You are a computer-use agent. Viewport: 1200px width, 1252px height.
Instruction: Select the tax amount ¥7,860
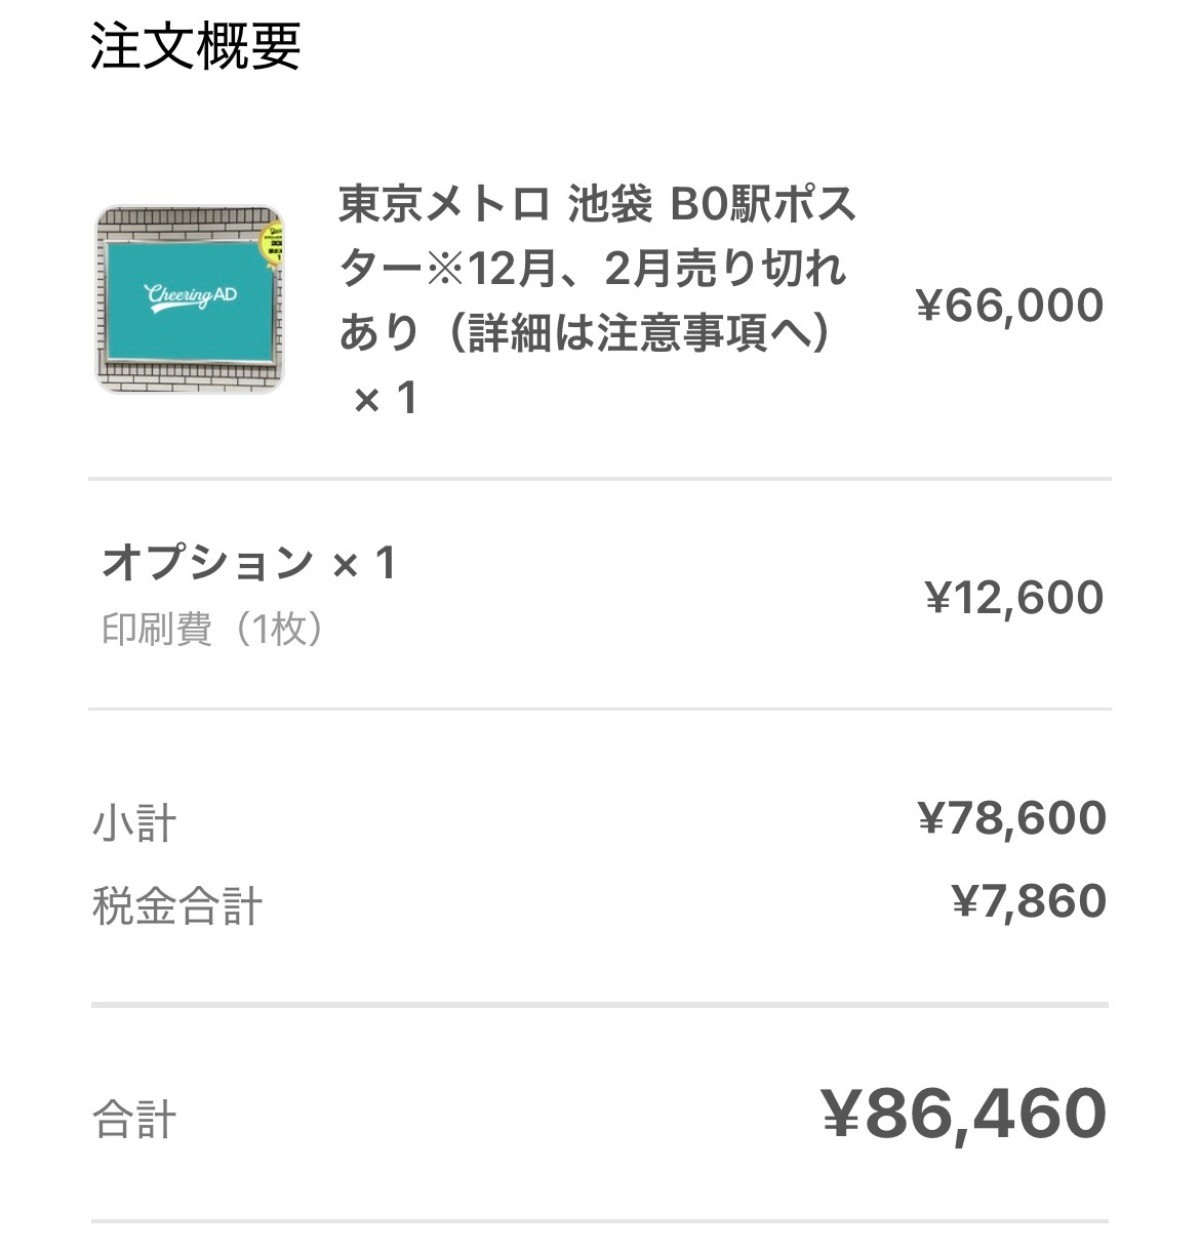tap(1028, 901)
